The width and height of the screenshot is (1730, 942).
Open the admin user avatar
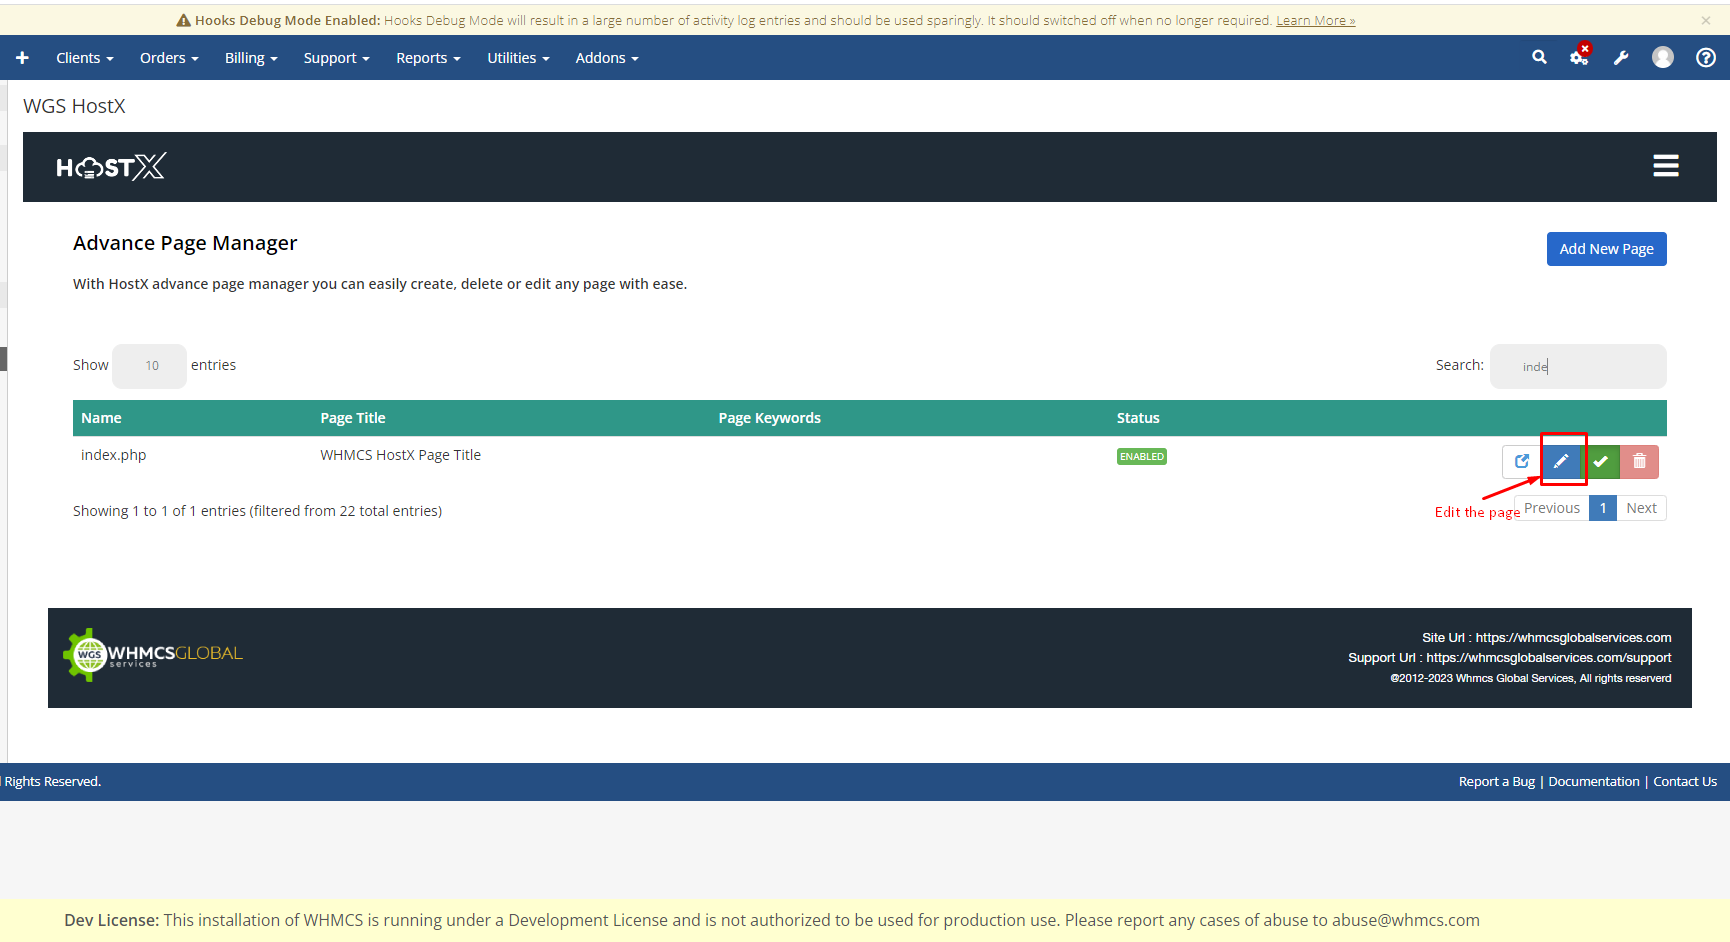[x=1663, y=58]
